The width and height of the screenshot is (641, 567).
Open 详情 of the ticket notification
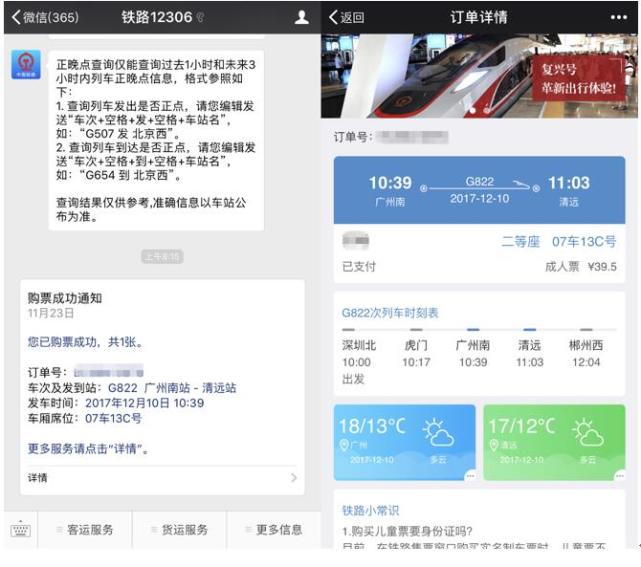point(162,478)
